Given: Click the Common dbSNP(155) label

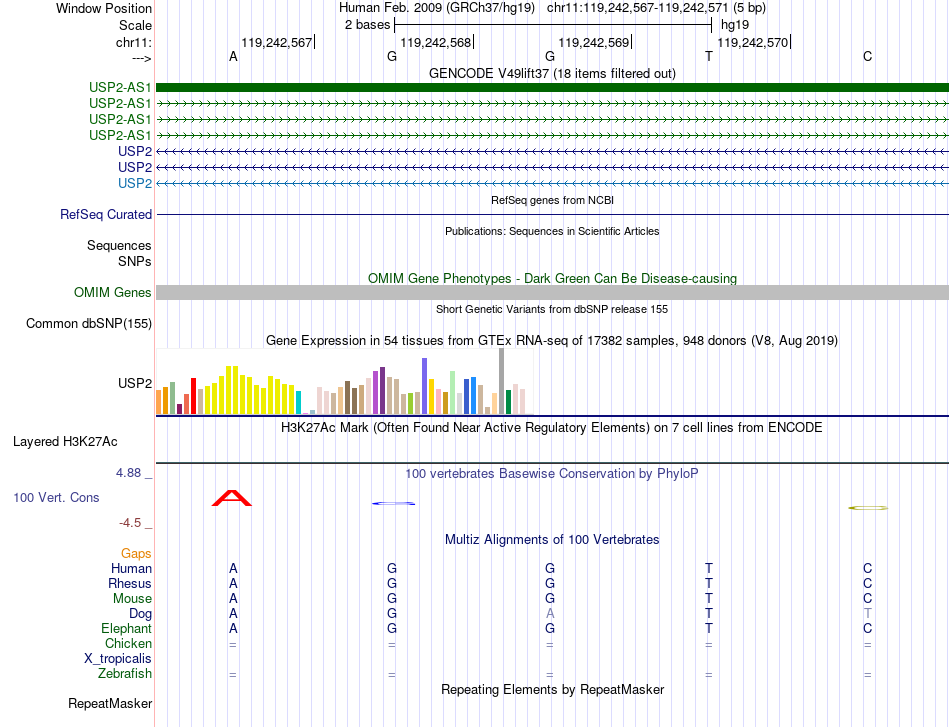Looking at the screenshot, I should (88, 324).
